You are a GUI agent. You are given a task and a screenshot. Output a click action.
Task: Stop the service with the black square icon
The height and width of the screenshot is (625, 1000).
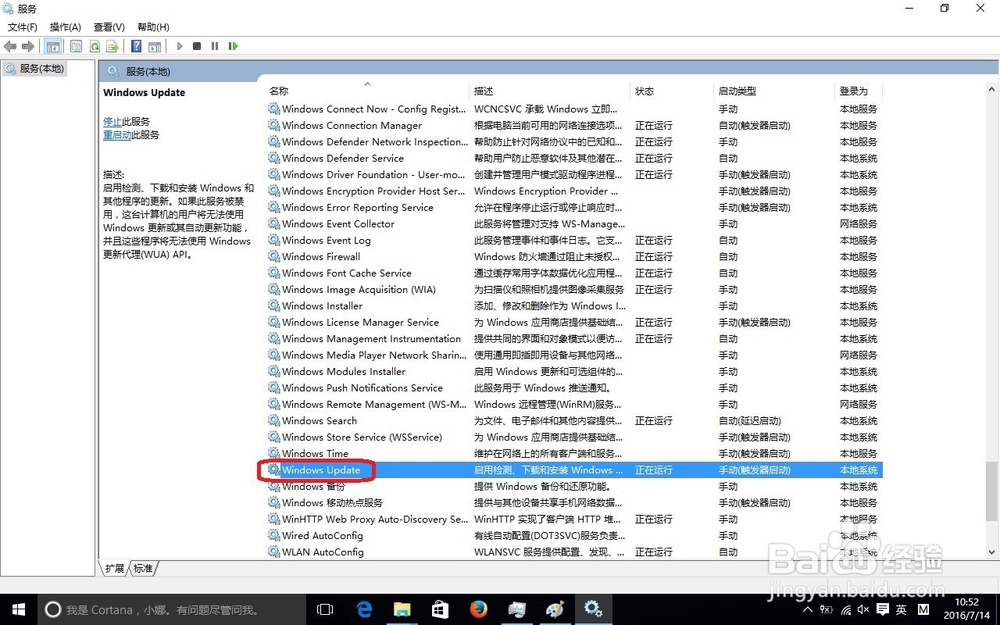tap(197, 46)
